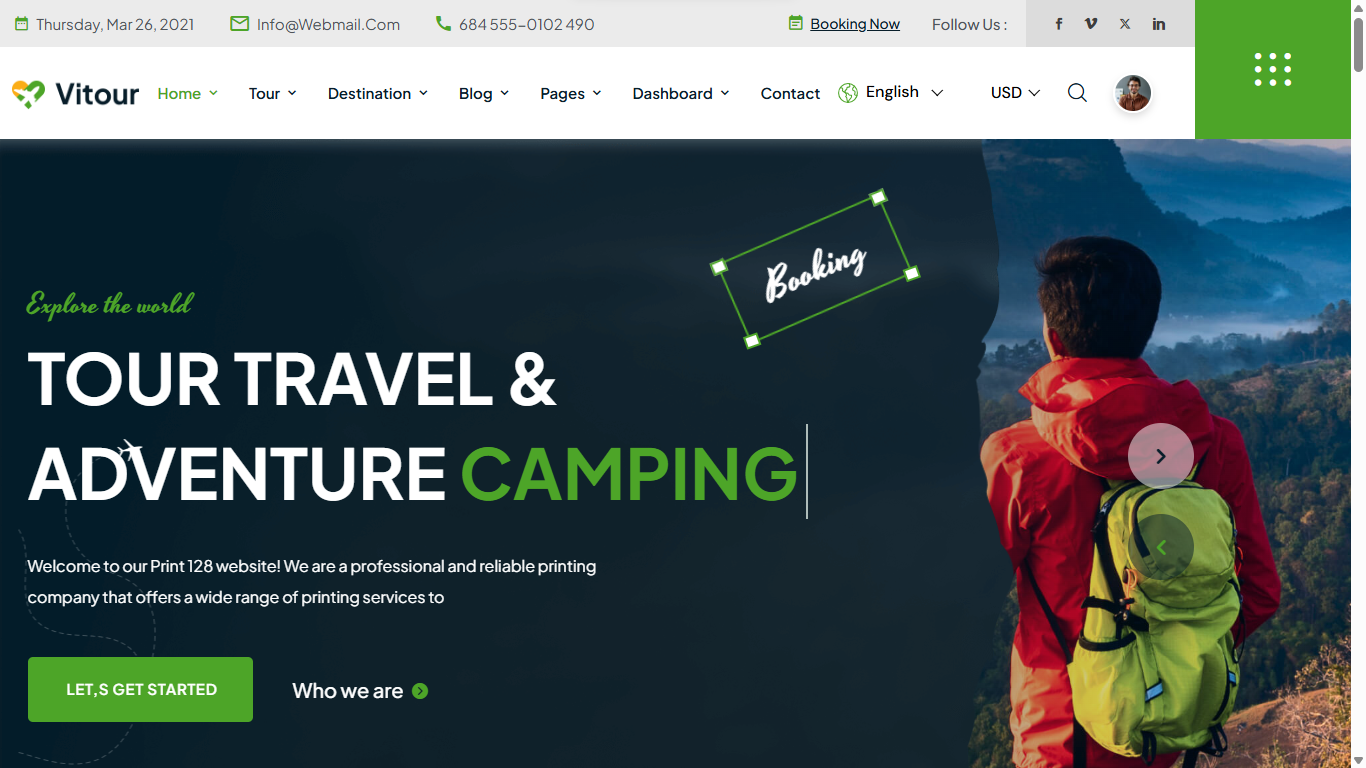
Task: Select the Contact menu item
Action: (790, 93)
